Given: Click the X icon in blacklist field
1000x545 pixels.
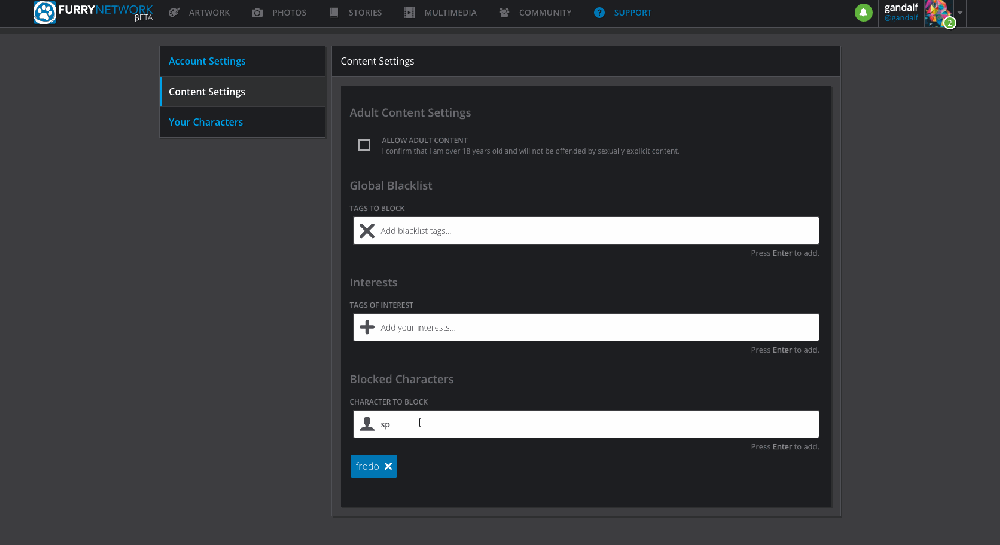Looking at the screenshot, I should pos(367,231).
